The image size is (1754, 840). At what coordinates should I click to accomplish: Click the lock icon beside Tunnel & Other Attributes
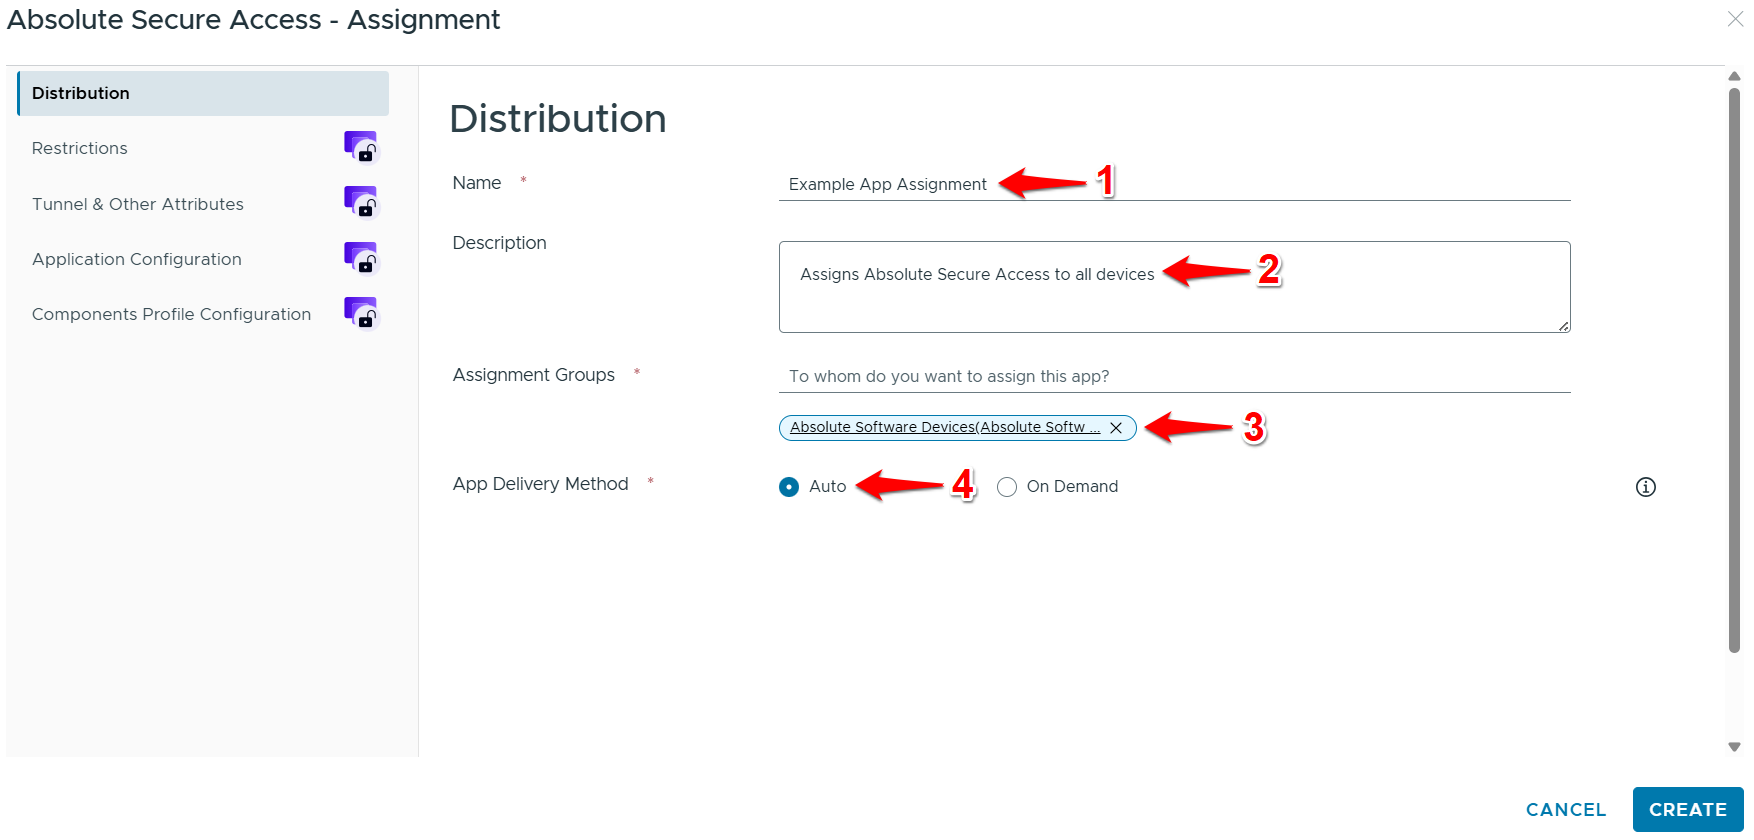(x=361, y=202)
